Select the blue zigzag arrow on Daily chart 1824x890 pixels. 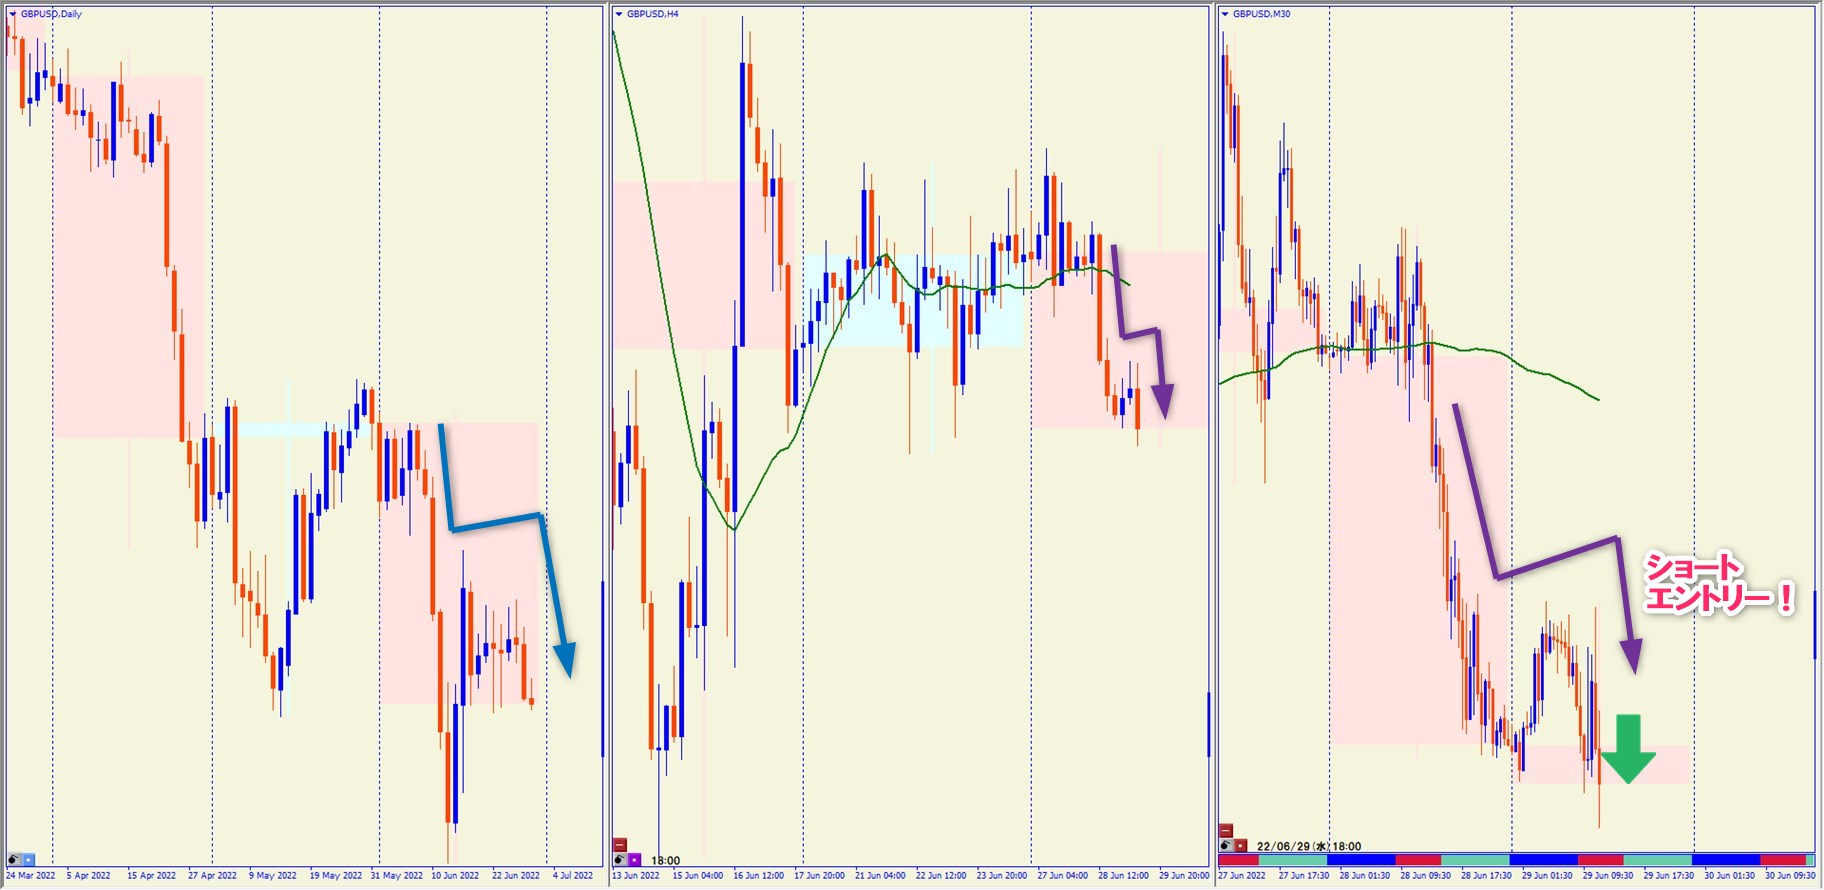(496, 522)
